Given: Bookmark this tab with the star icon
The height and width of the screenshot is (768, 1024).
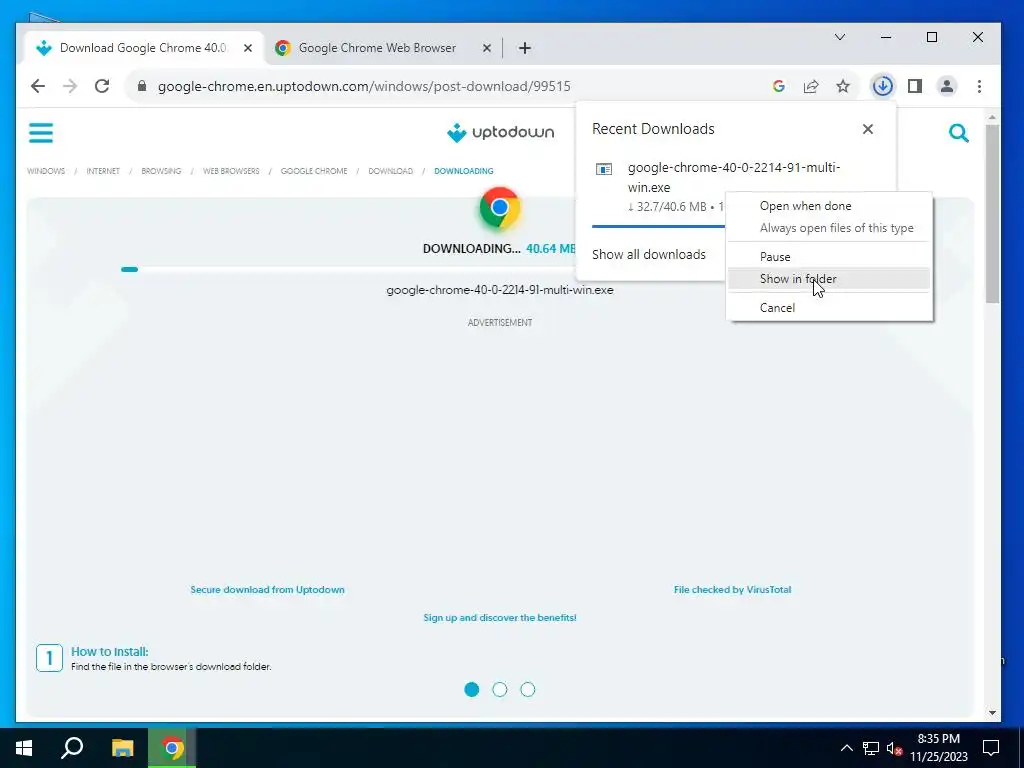Looking at the screenshot, I should point(843,86).
